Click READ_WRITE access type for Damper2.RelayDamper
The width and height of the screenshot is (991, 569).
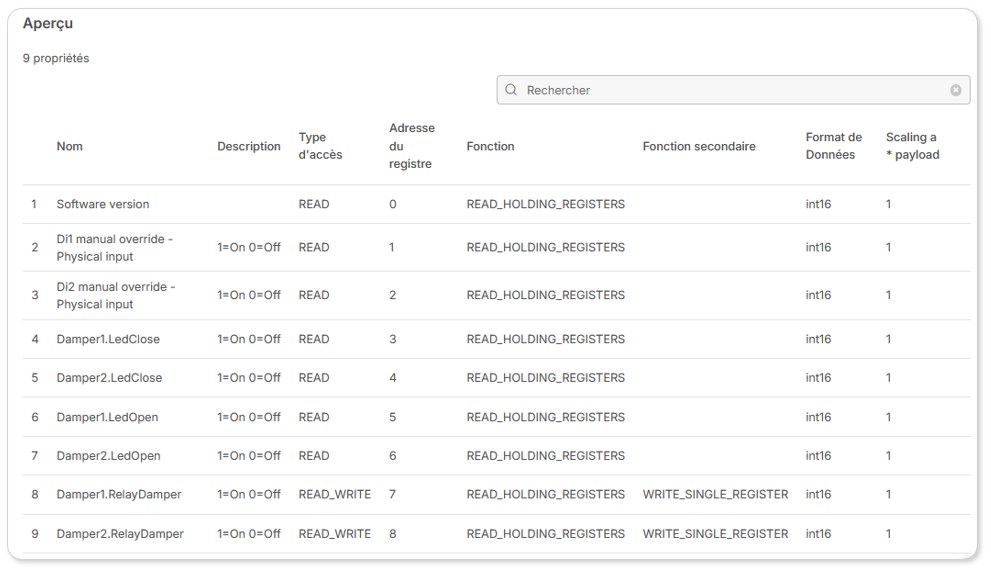pos(335,534)
